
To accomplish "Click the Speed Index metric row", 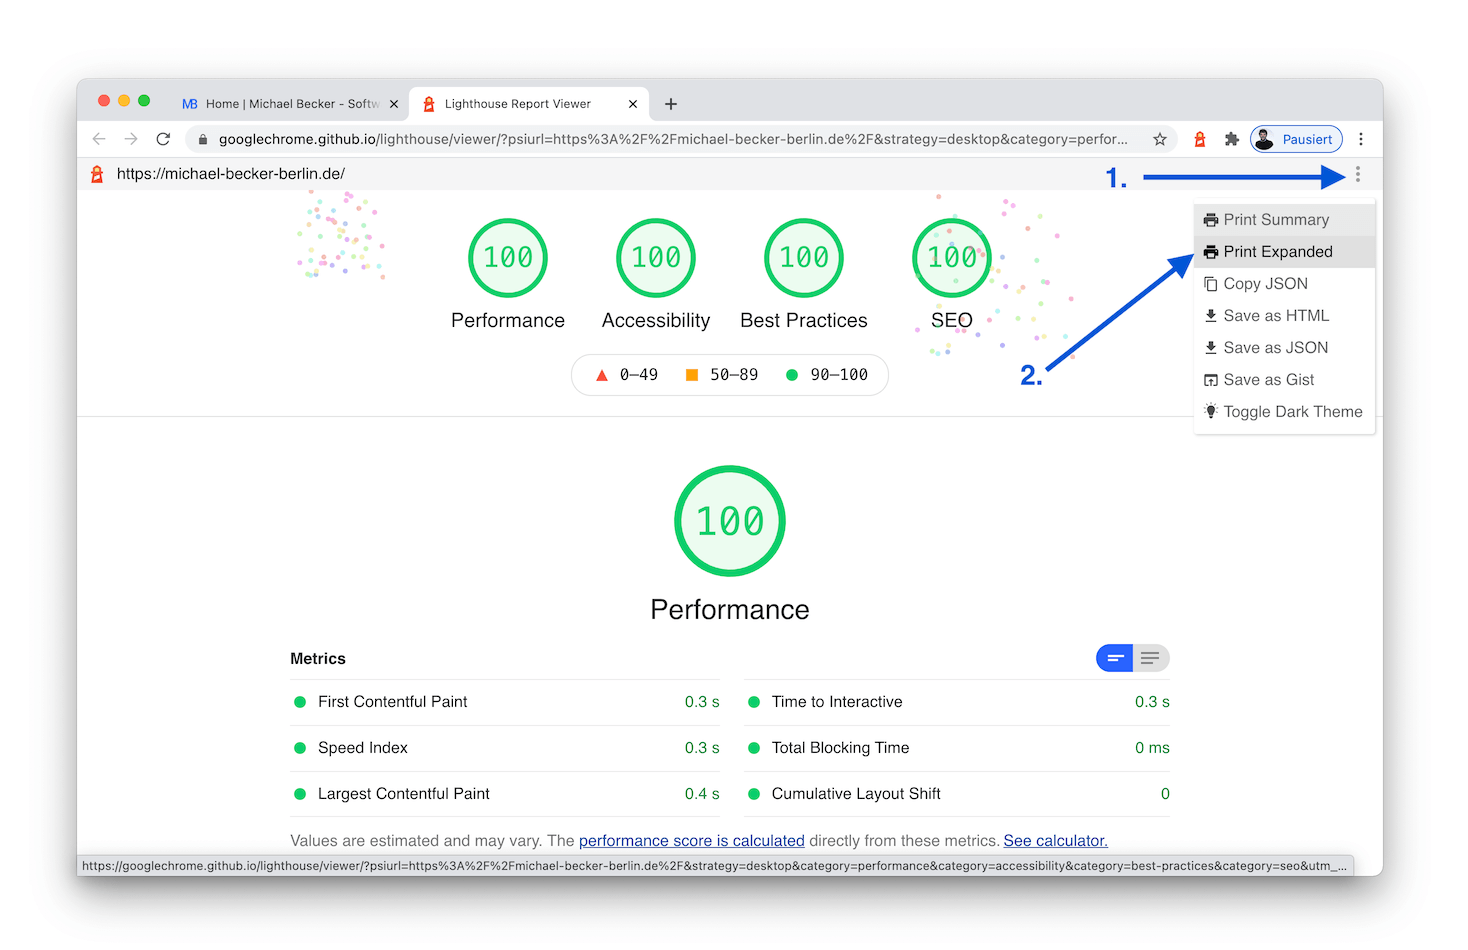I will pyautogui.click(x=505, y=748).
